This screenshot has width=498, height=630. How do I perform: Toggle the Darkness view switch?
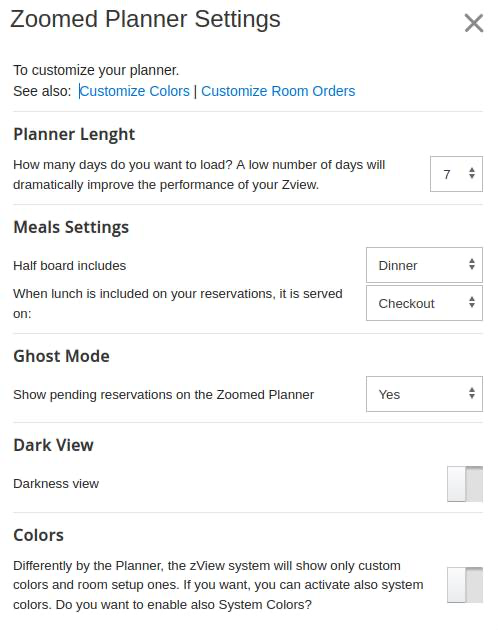pyautogui.click(x=465, y=484)
